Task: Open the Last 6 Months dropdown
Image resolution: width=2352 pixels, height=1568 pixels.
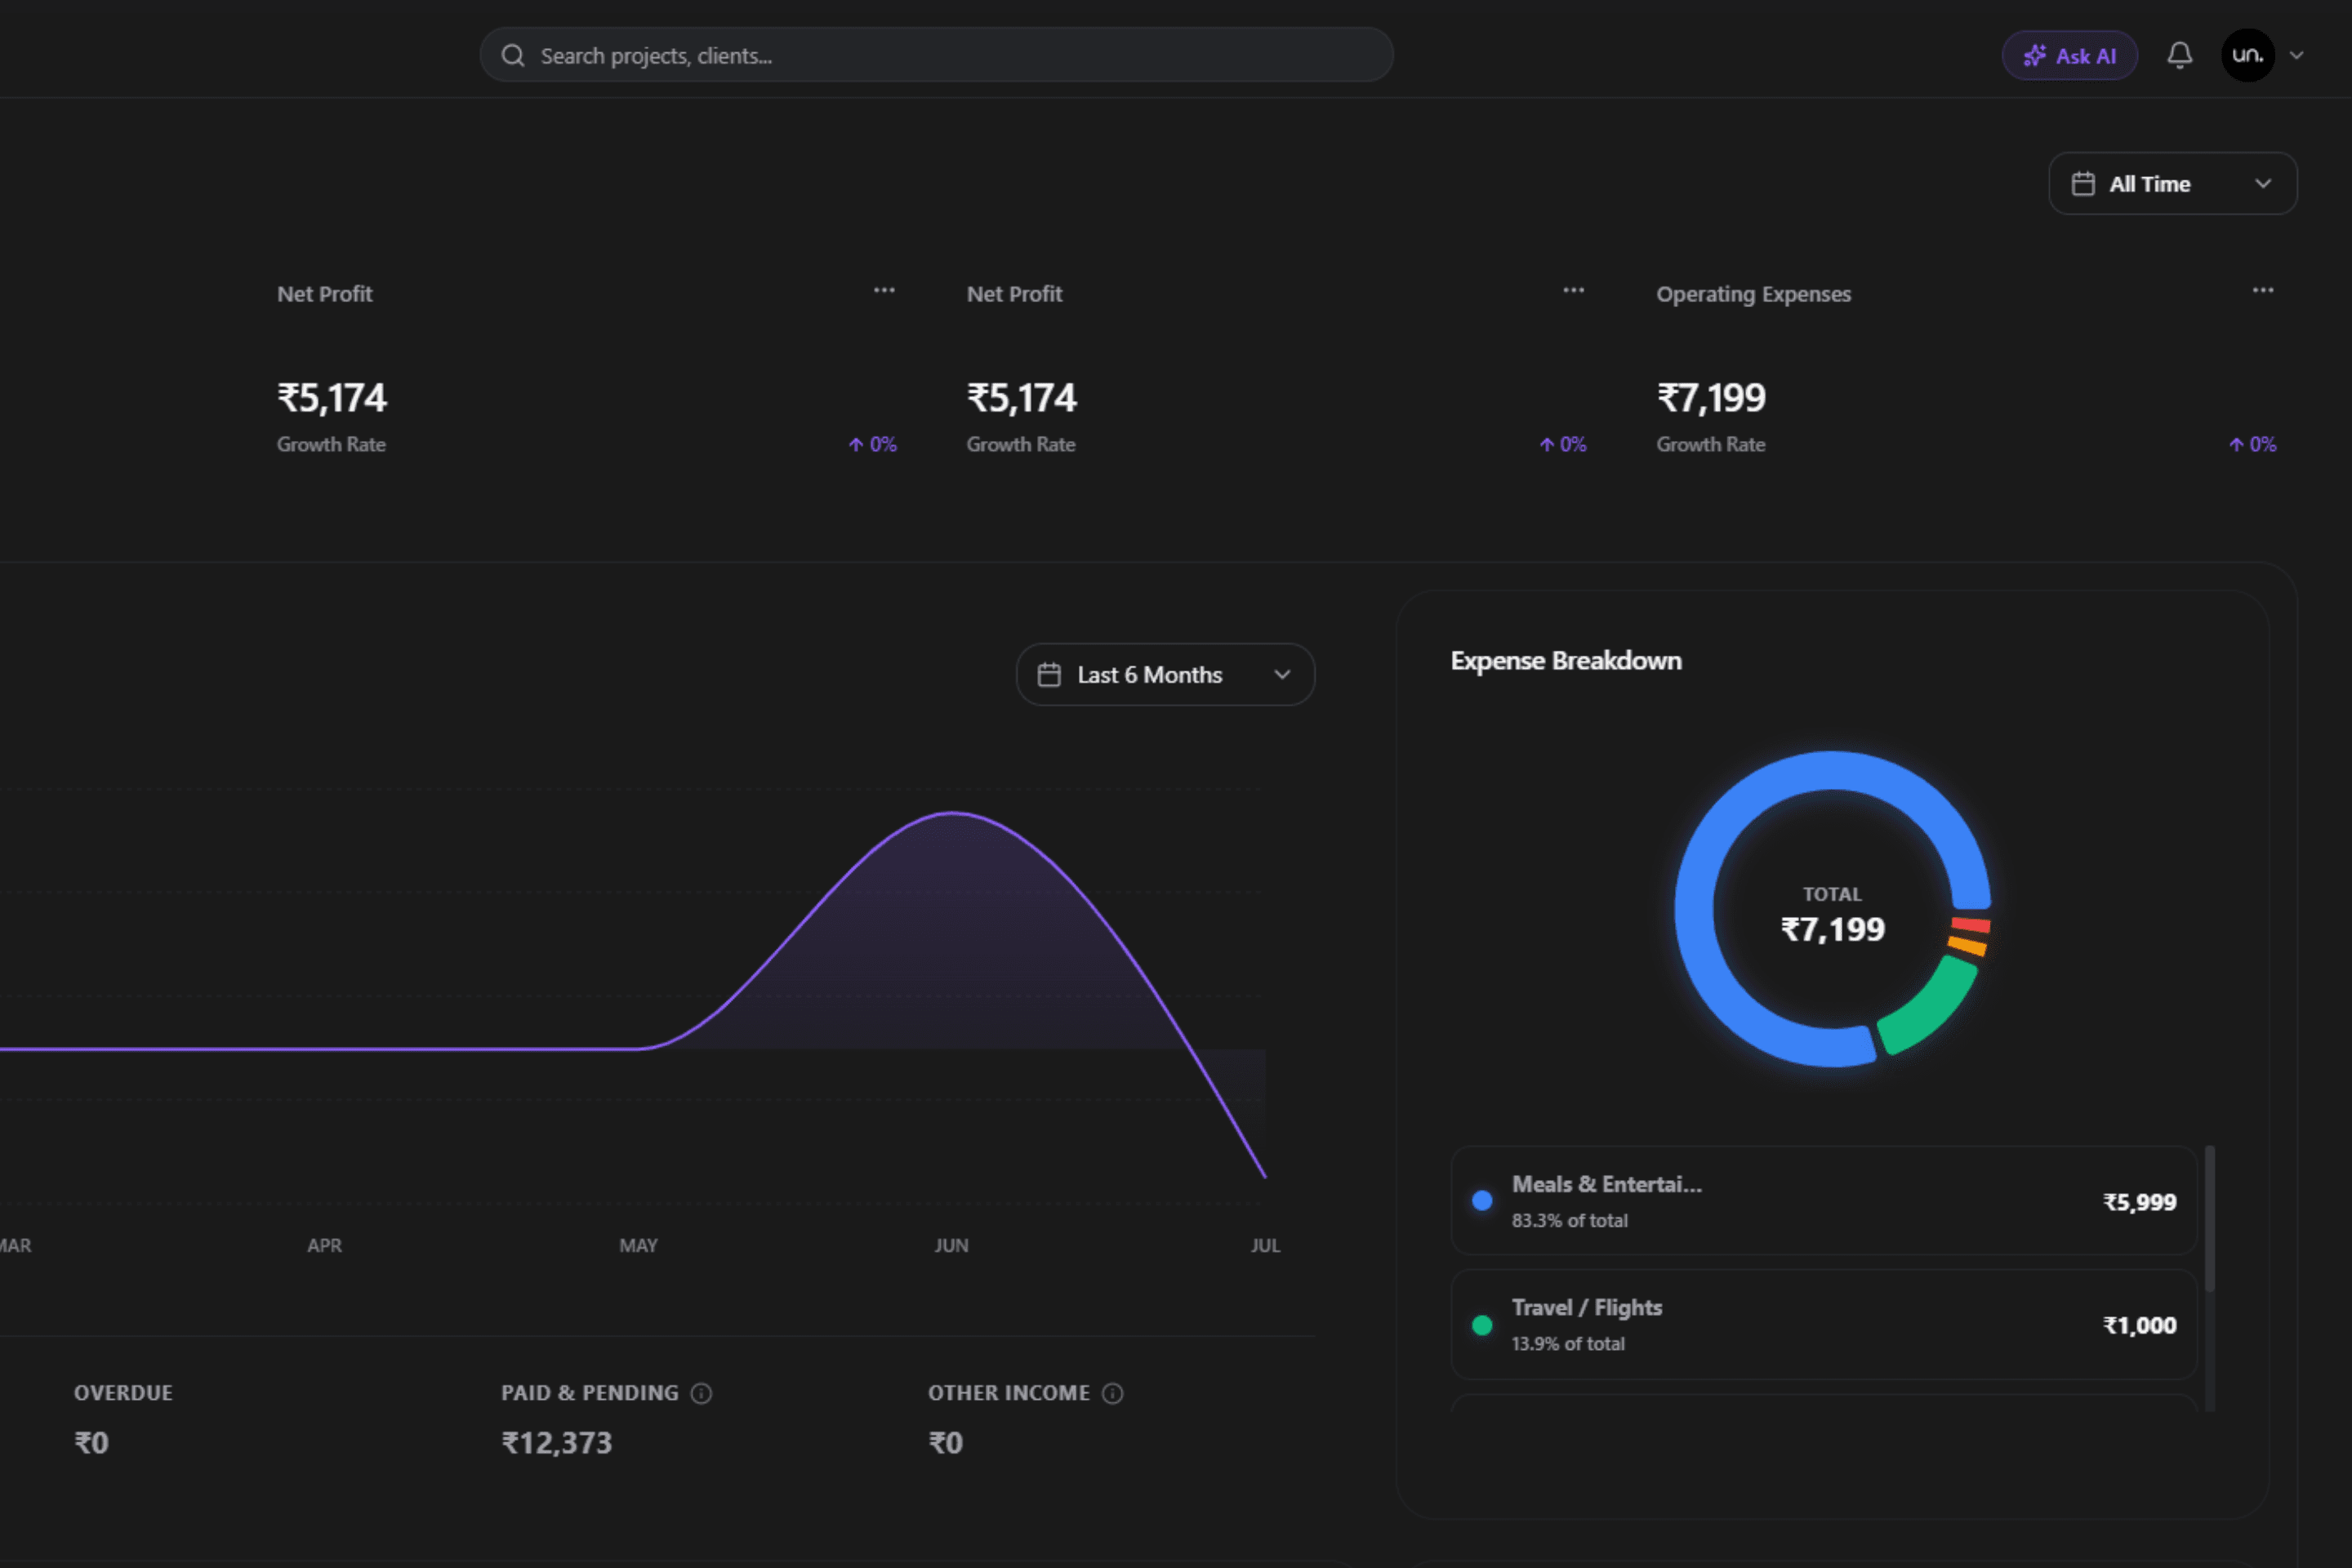Action: coord(1165,675)
